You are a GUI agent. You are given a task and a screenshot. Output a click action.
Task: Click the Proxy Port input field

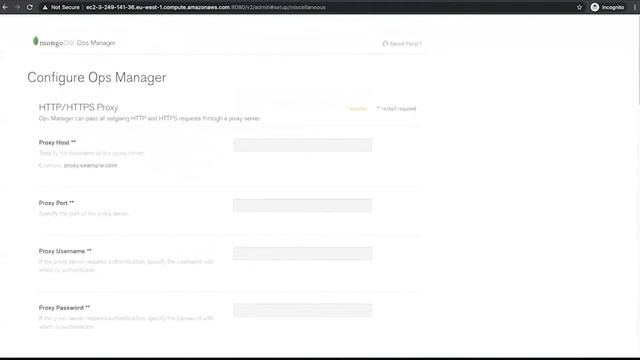(x=302, y=205)
